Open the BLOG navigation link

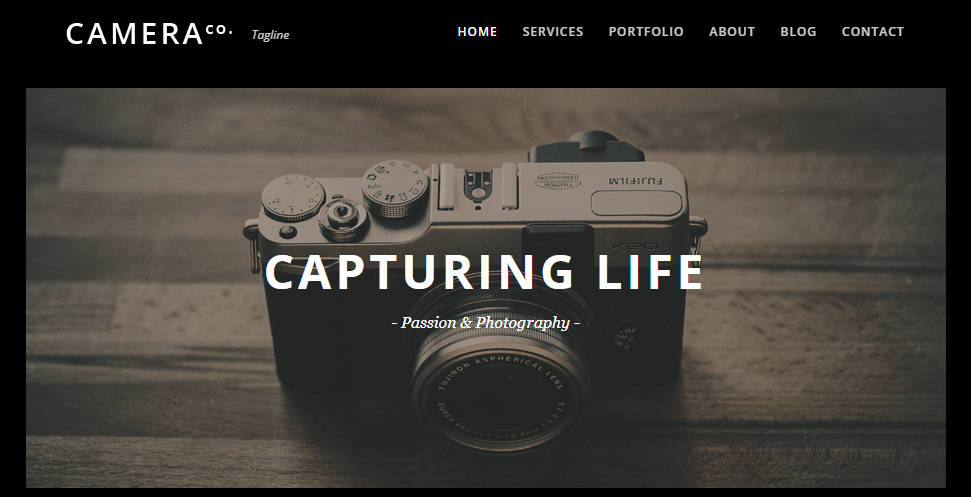click(798, 32)
